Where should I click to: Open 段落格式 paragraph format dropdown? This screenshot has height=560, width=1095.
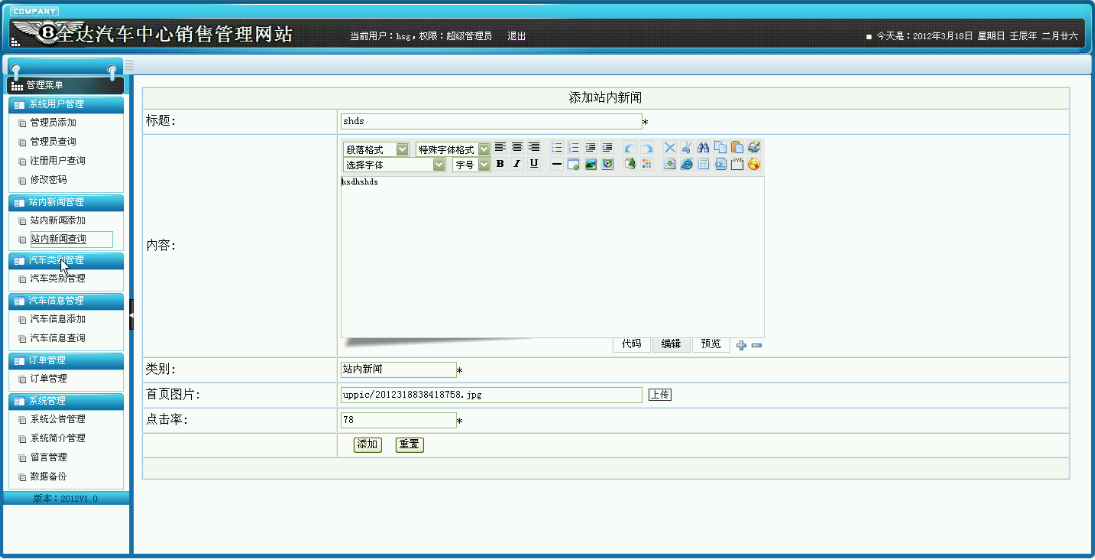[376, 149]
